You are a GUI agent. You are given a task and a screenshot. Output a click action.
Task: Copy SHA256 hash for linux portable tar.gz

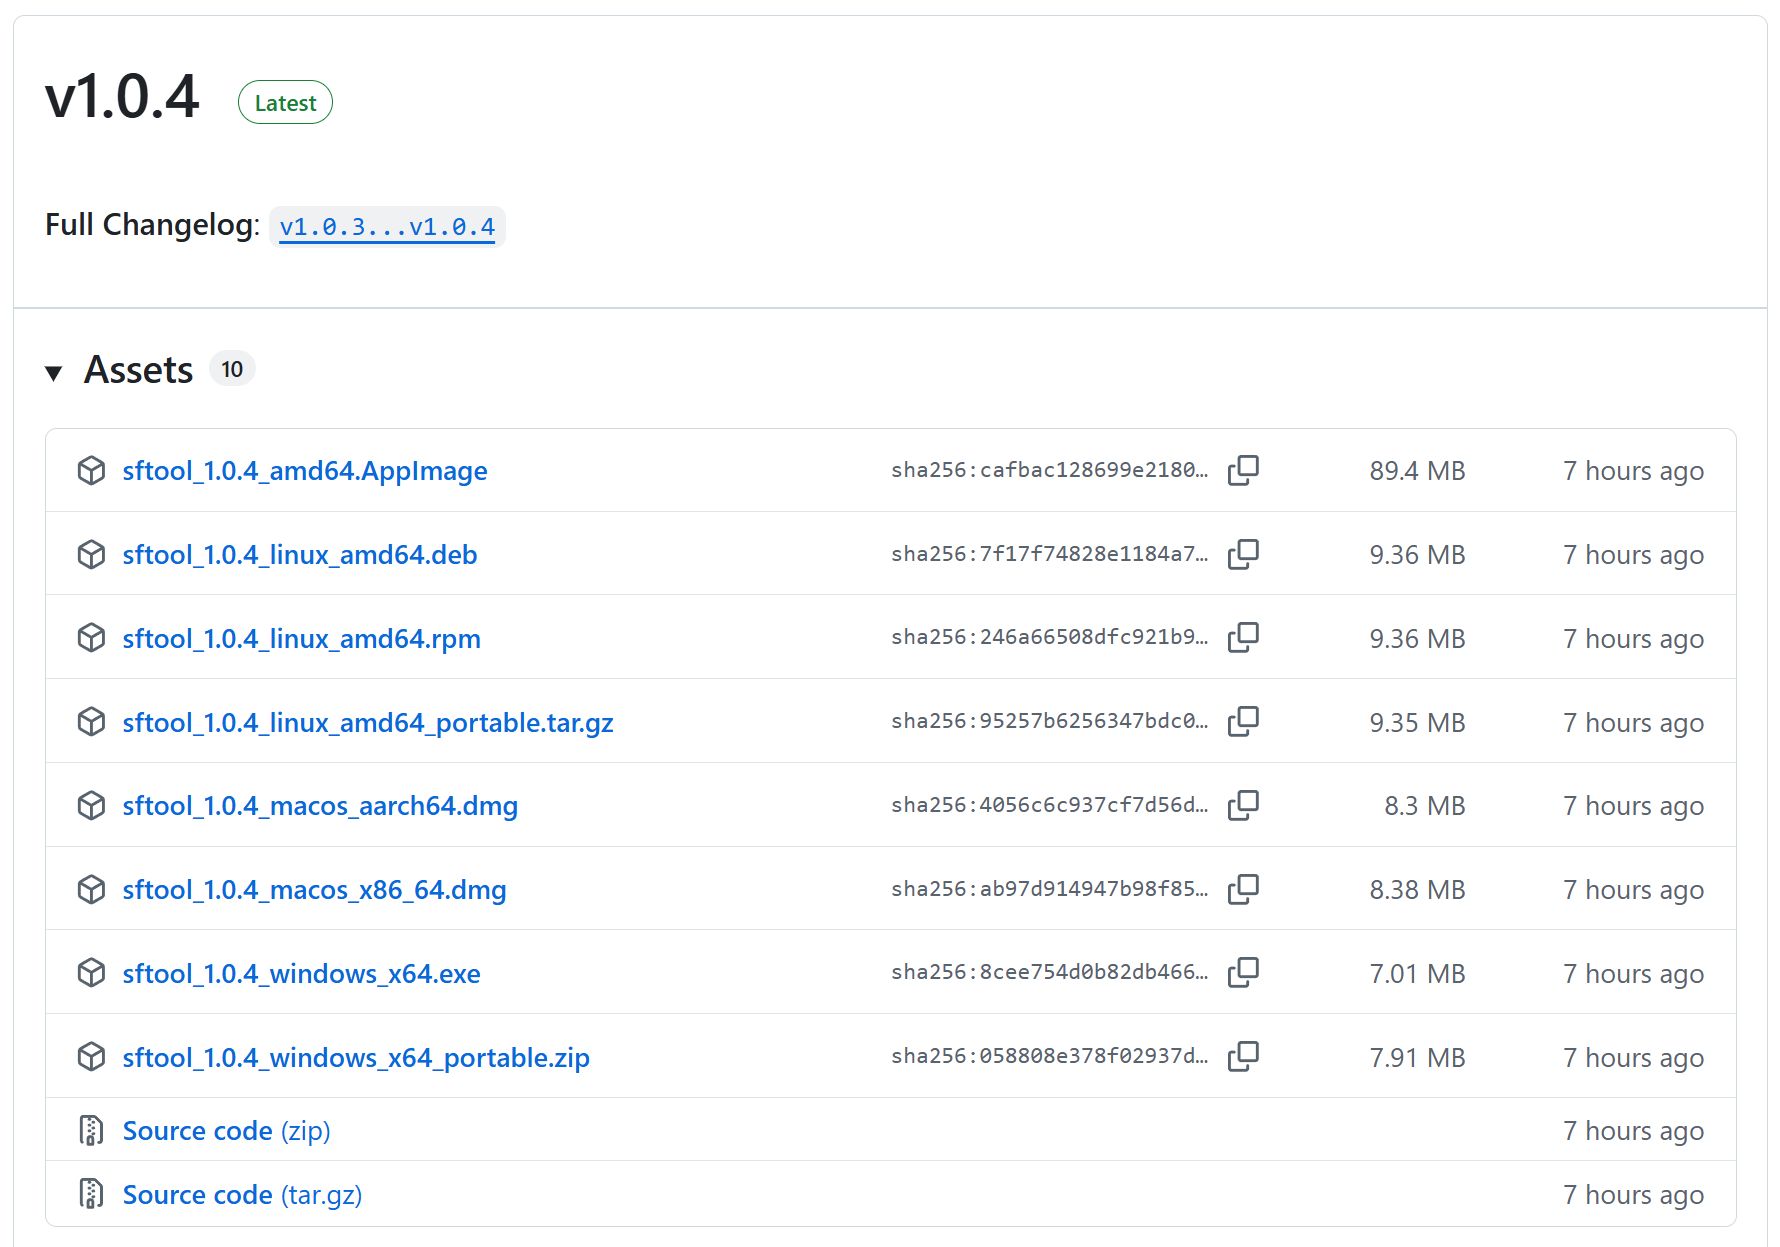[1243, 721]
